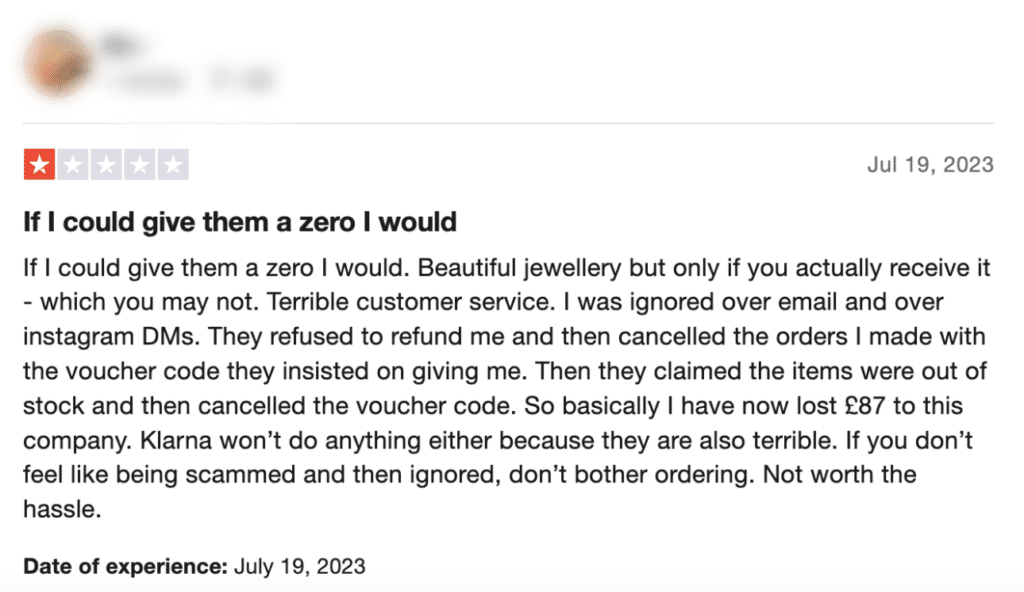Select the second grey star
Viewport: 1024px width, 592px height.
tap(73, 165)
